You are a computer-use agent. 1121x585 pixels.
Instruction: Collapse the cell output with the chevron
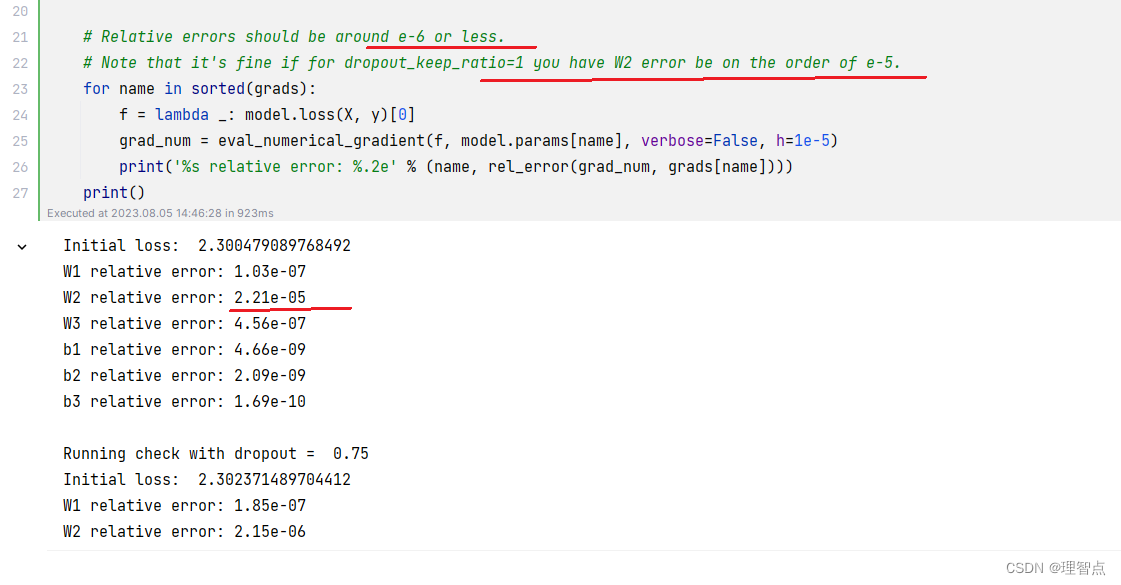tap(22, 245)
